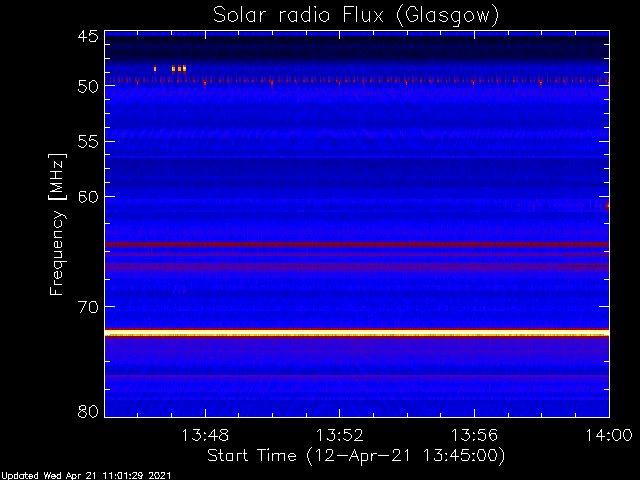Click the bright yellow-white band near 72 MHz
This screenshot has width=640, height=480.
click(357, 334)
